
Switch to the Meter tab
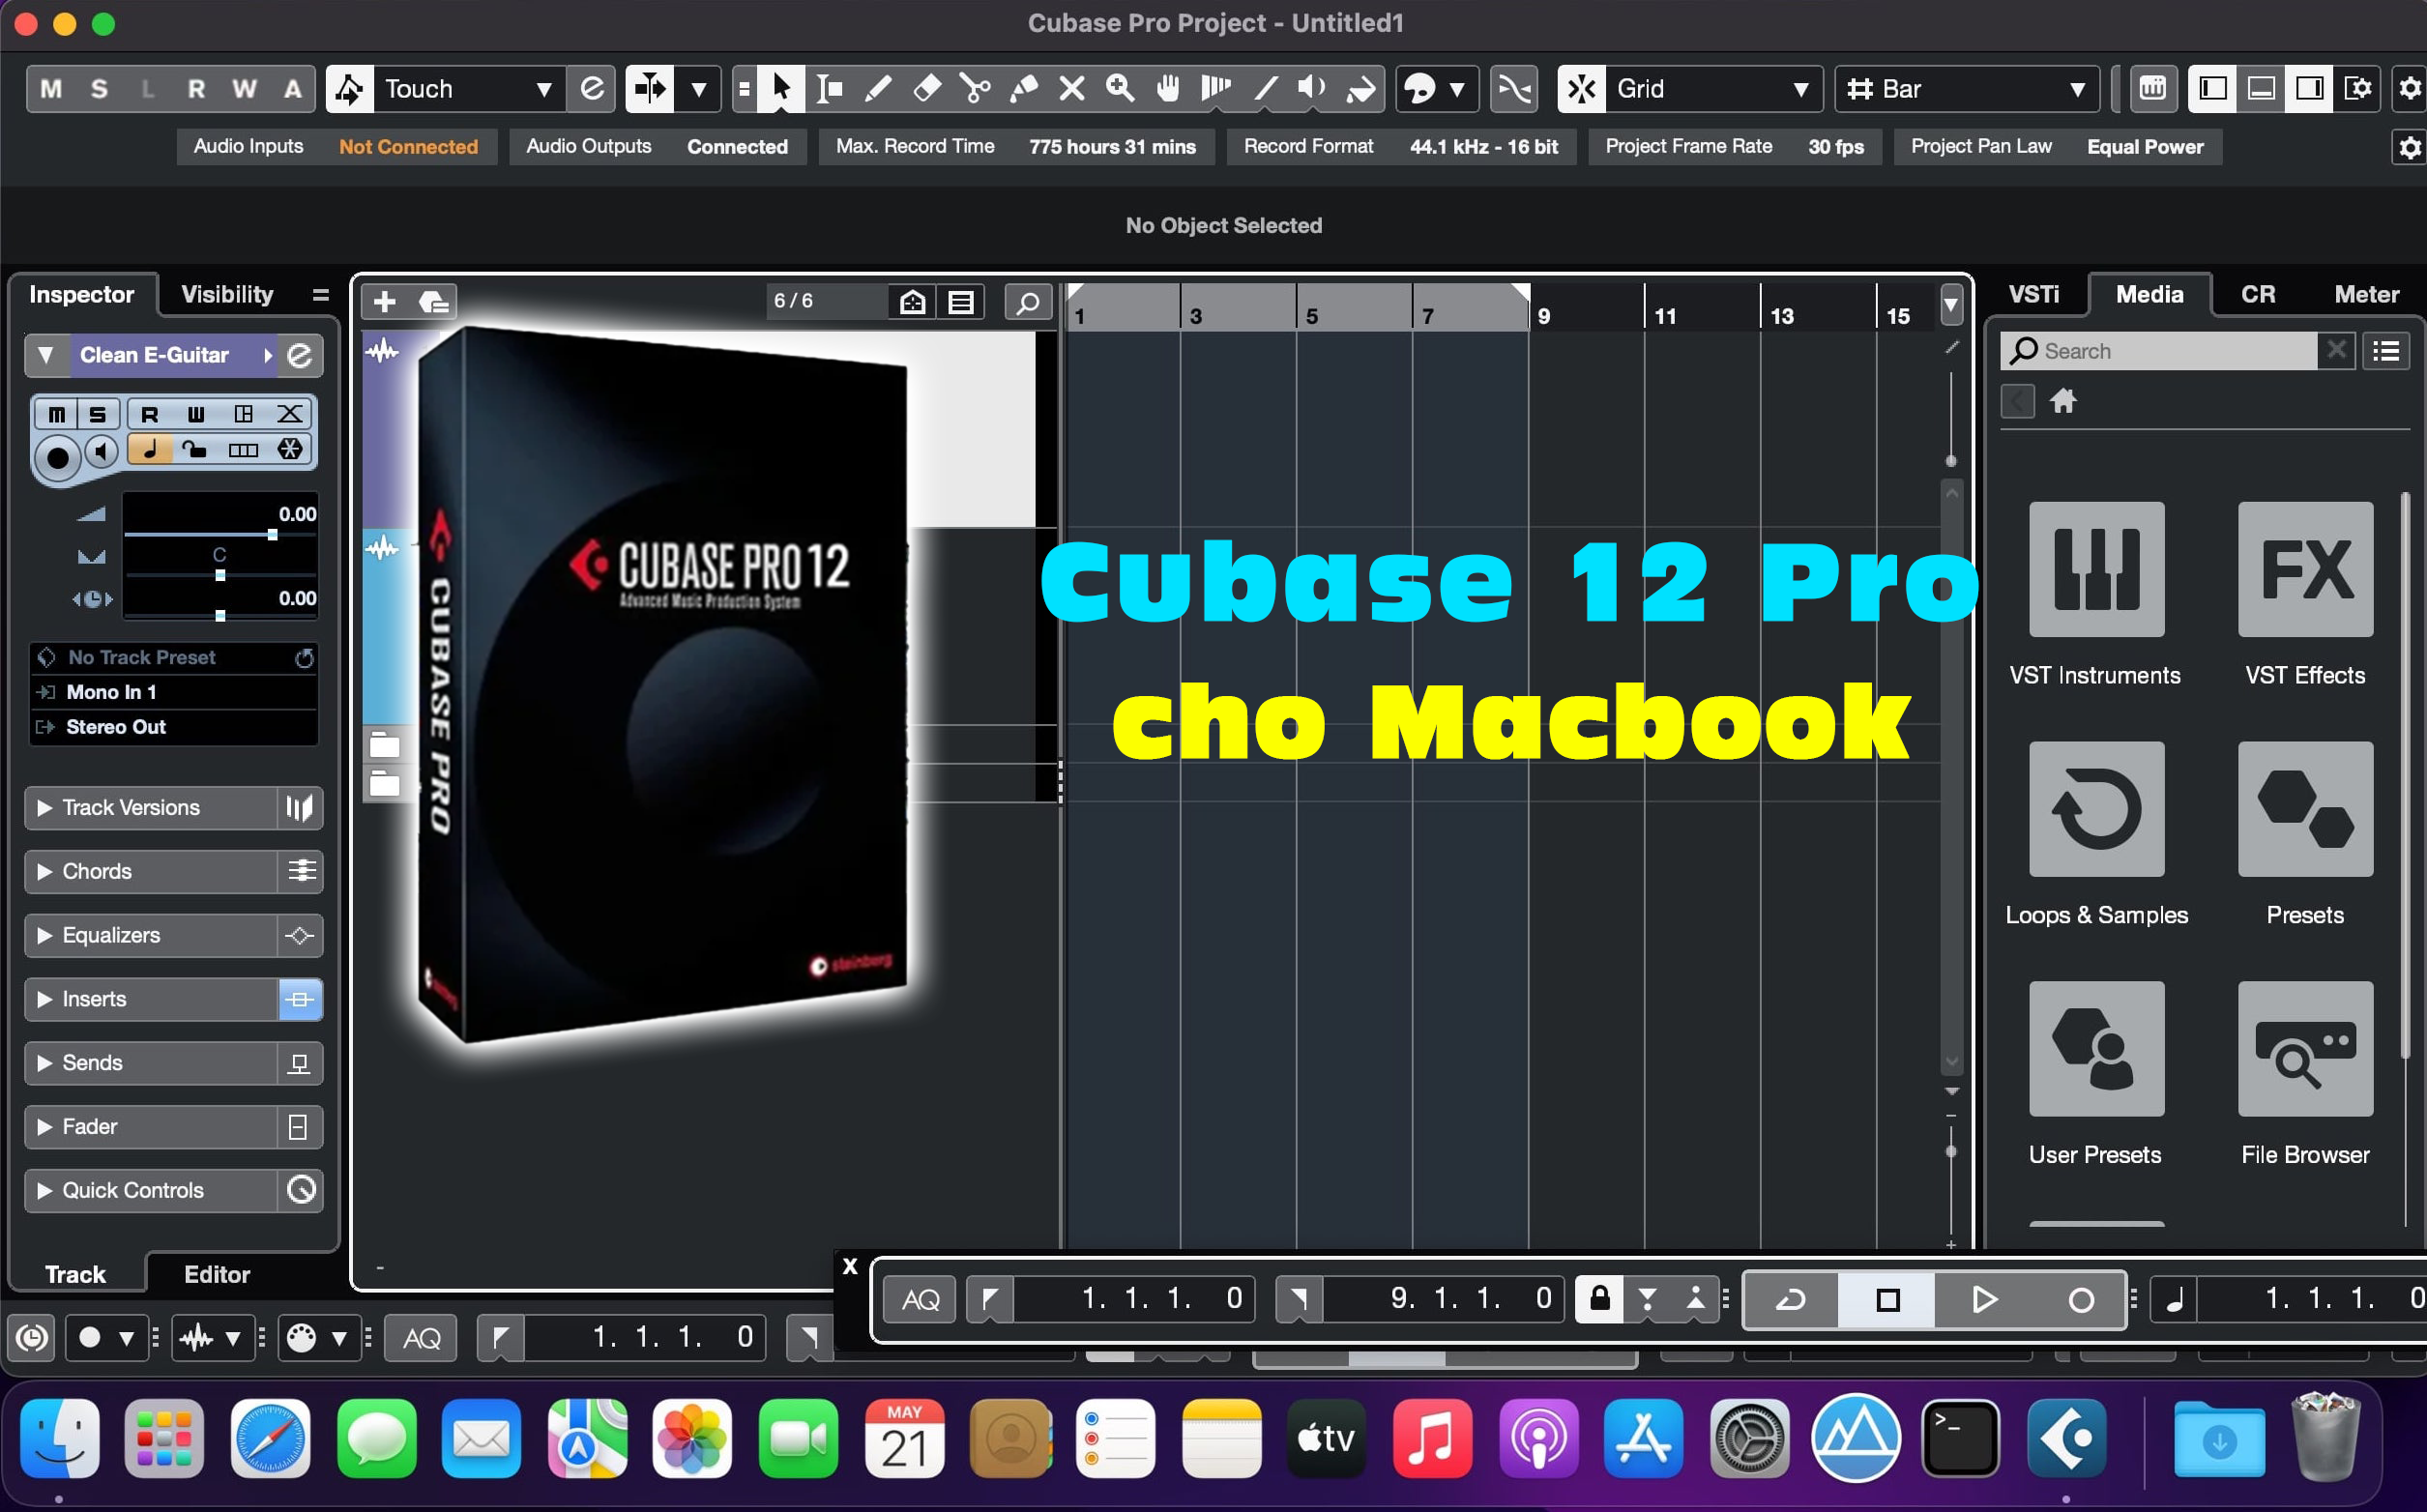coord(2366,294)
